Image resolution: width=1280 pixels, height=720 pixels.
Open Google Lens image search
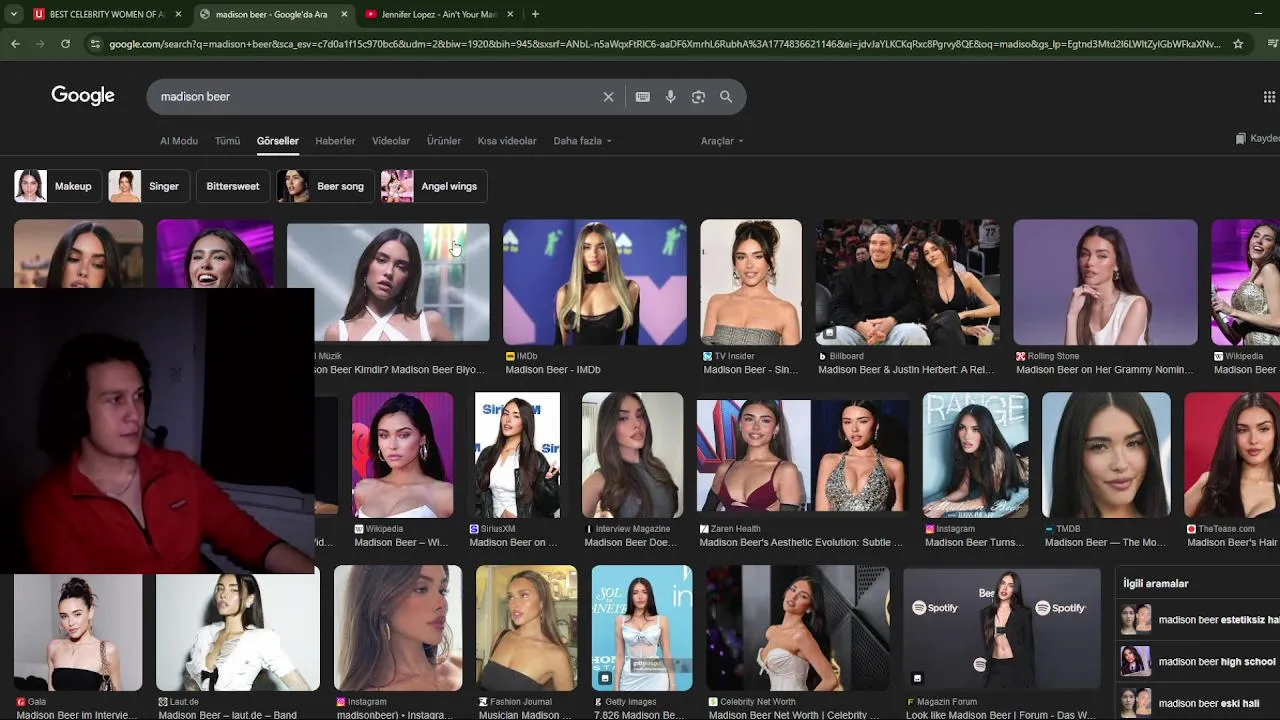pos(698,97)
